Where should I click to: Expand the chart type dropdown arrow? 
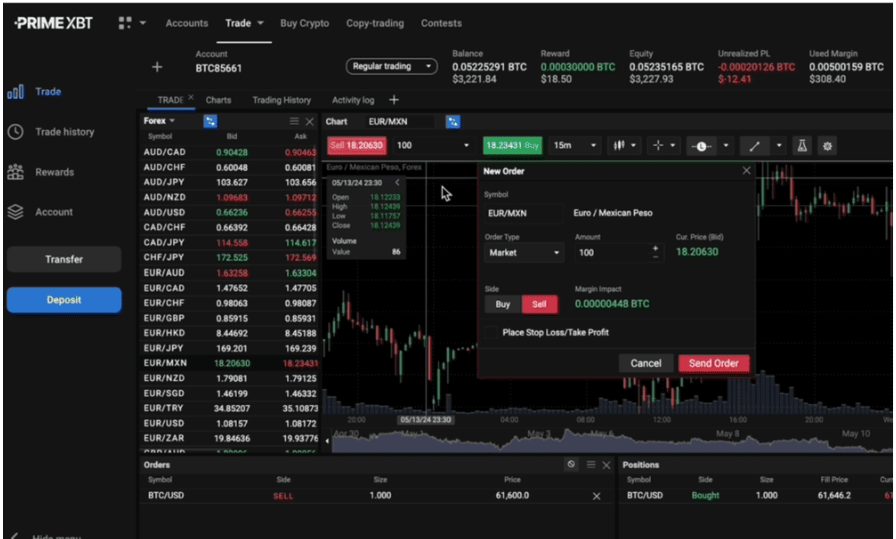coord(633,146)
